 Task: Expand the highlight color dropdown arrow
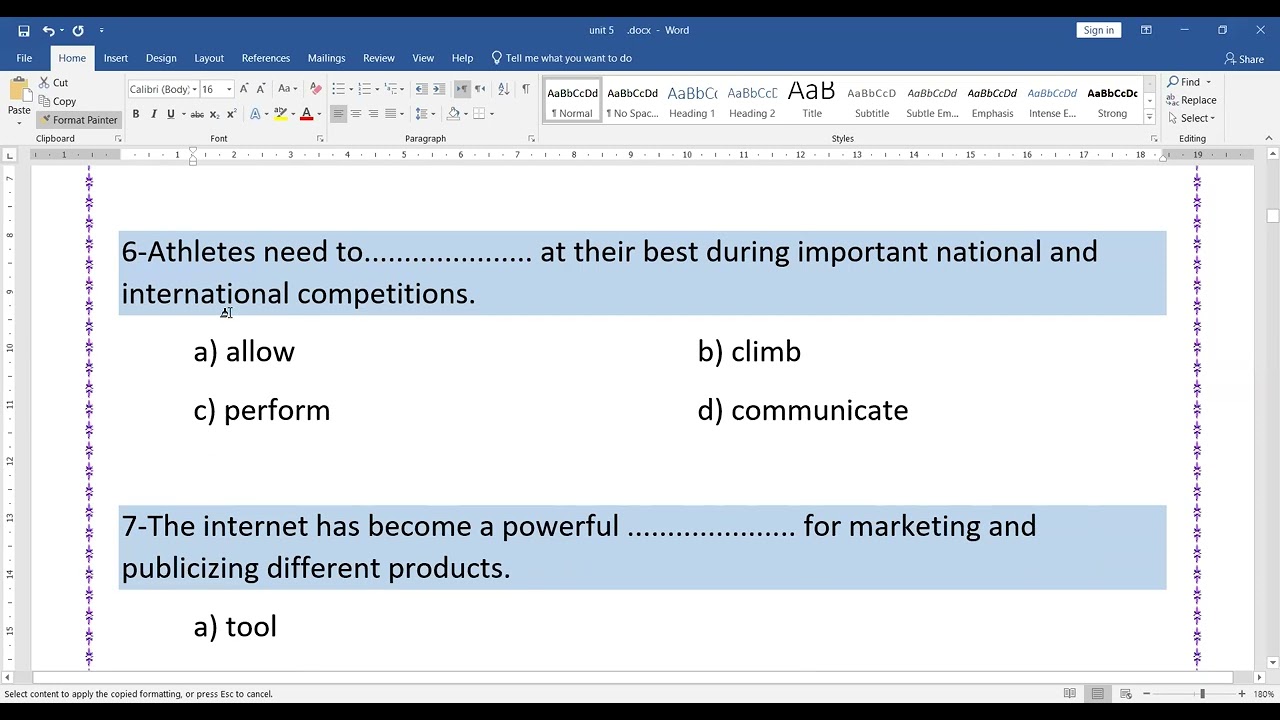(x=292, y=114)
